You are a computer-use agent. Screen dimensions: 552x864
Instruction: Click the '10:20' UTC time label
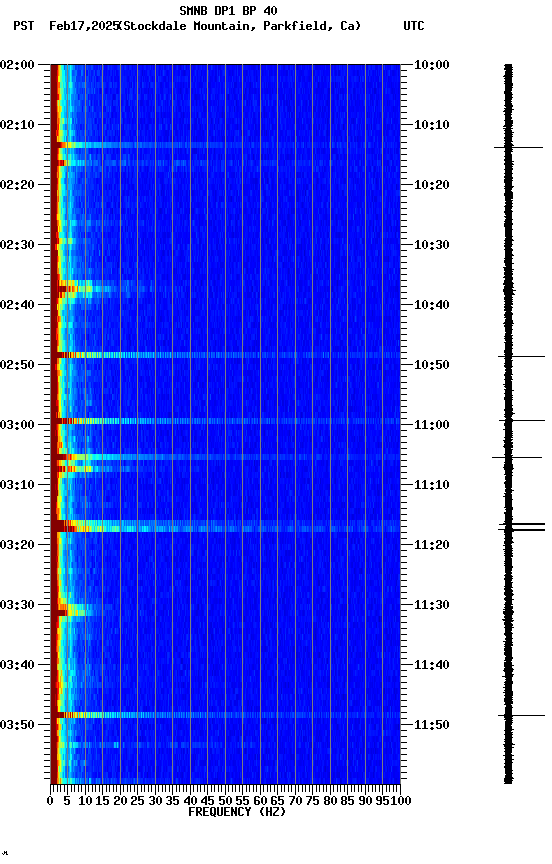pos(432,185)
